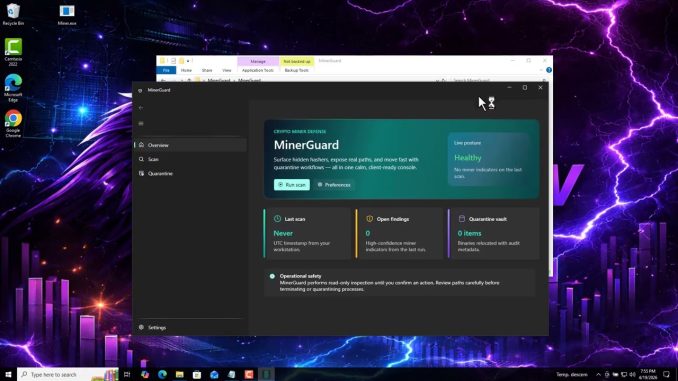Click the '0 items' quarantine value
This screenshot has width=678, height=381.
(x=470, y=233)
